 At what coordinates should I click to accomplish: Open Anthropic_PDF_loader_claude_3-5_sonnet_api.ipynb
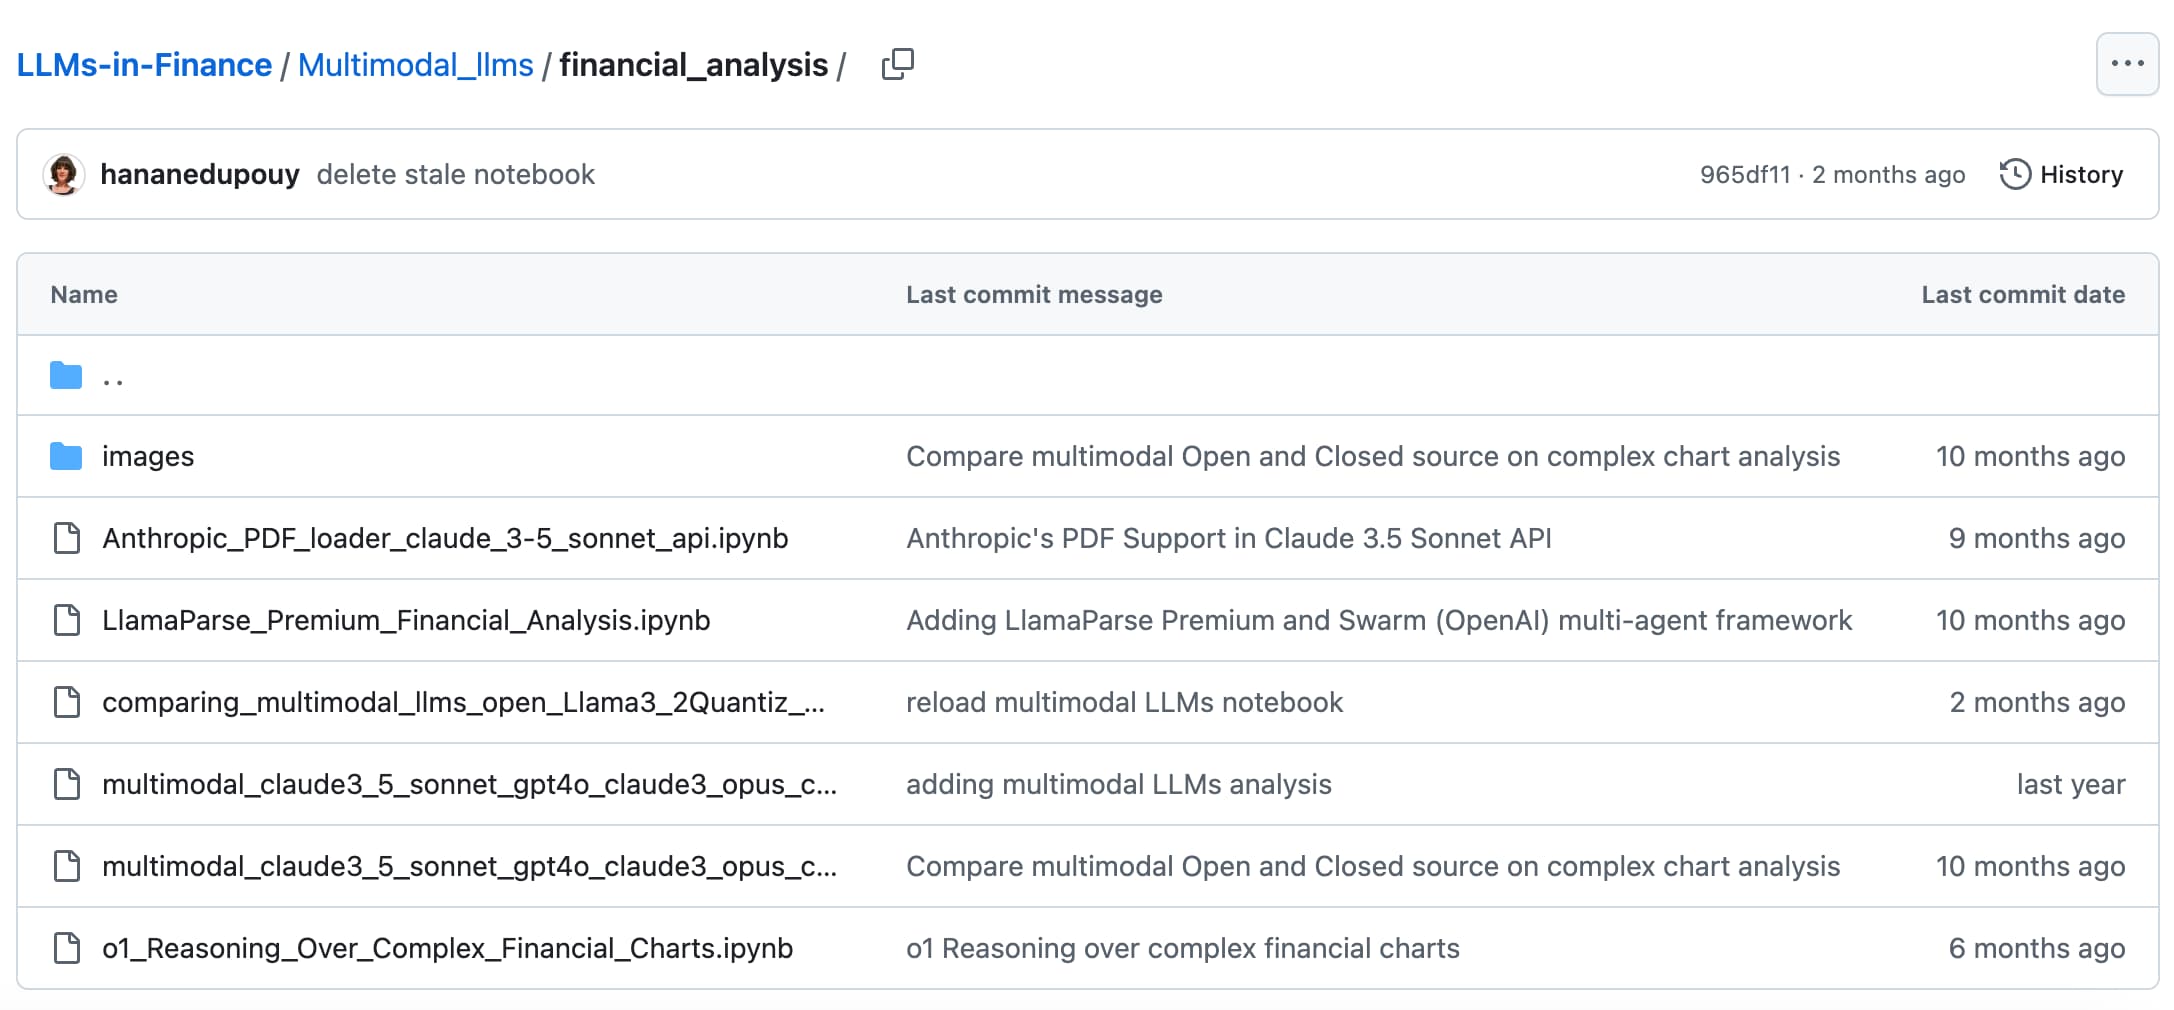click(445, 538)
